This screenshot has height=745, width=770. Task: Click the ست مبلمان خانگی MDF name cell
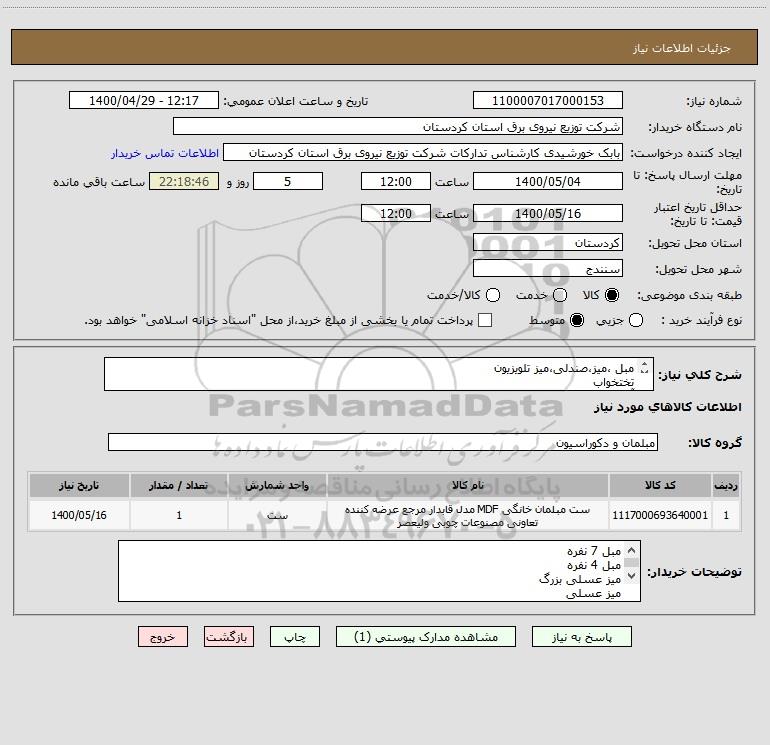click(x=468, y=516)
